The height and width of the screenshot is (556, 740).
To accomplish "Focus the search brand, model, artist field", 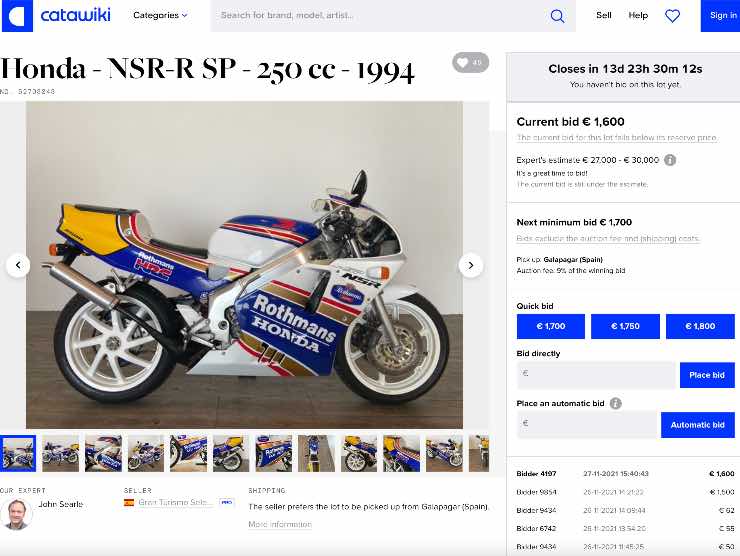I will [380, 16].
